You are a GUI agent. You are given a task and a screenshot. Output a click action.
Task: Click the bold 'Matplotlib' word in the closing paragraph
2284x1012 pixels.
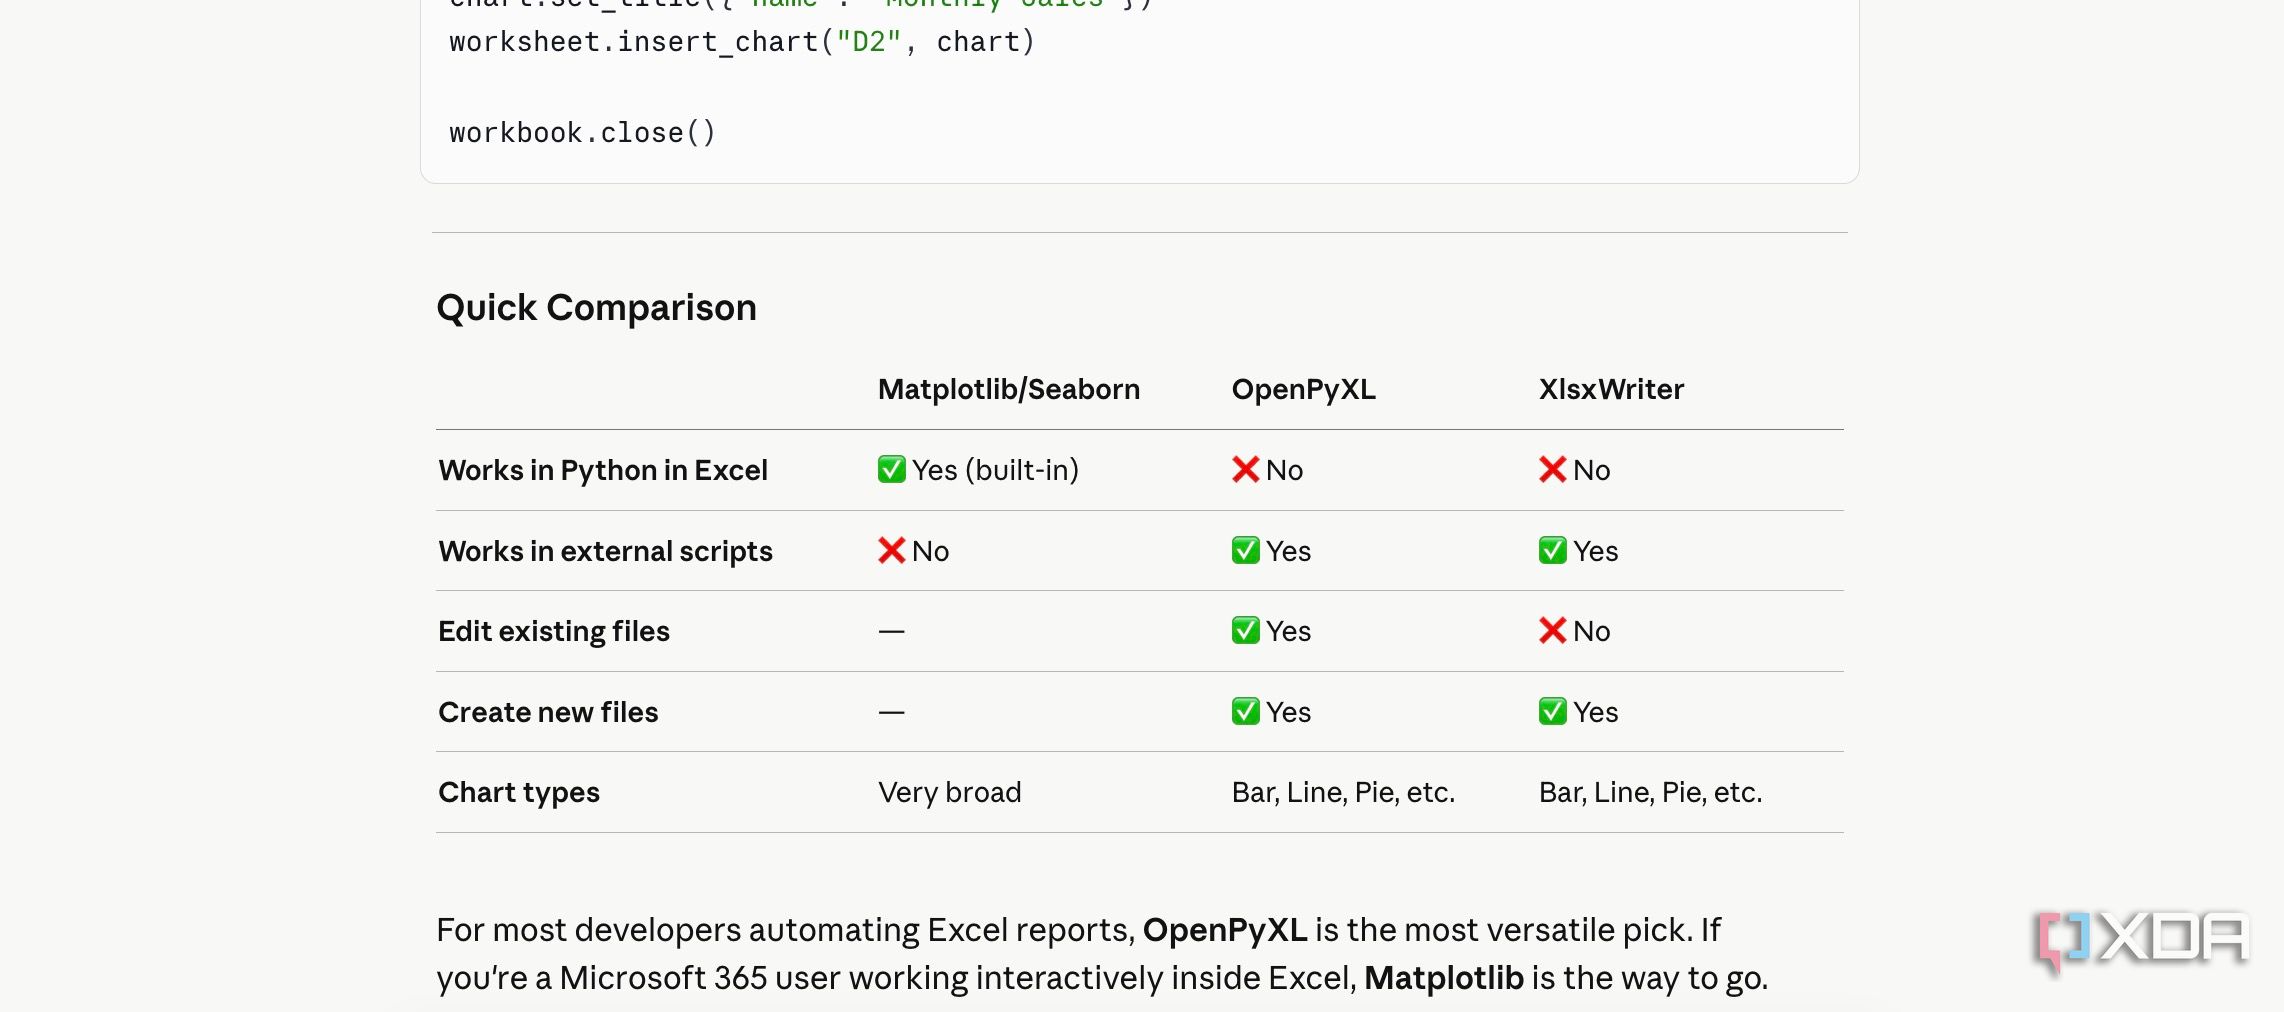(x=1444, y=978)
